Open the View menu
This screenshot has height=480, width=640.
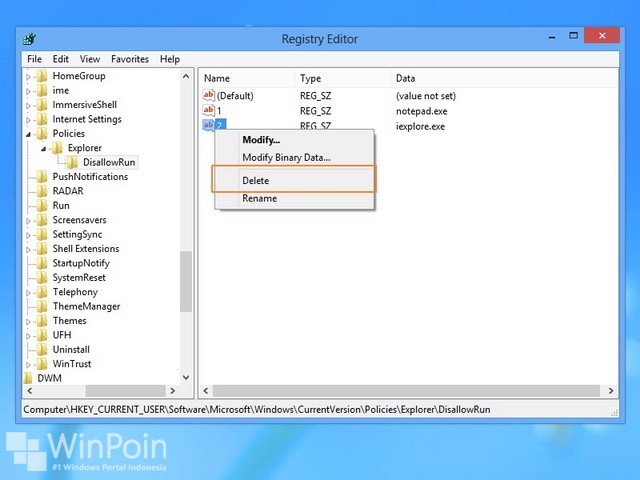90,59
